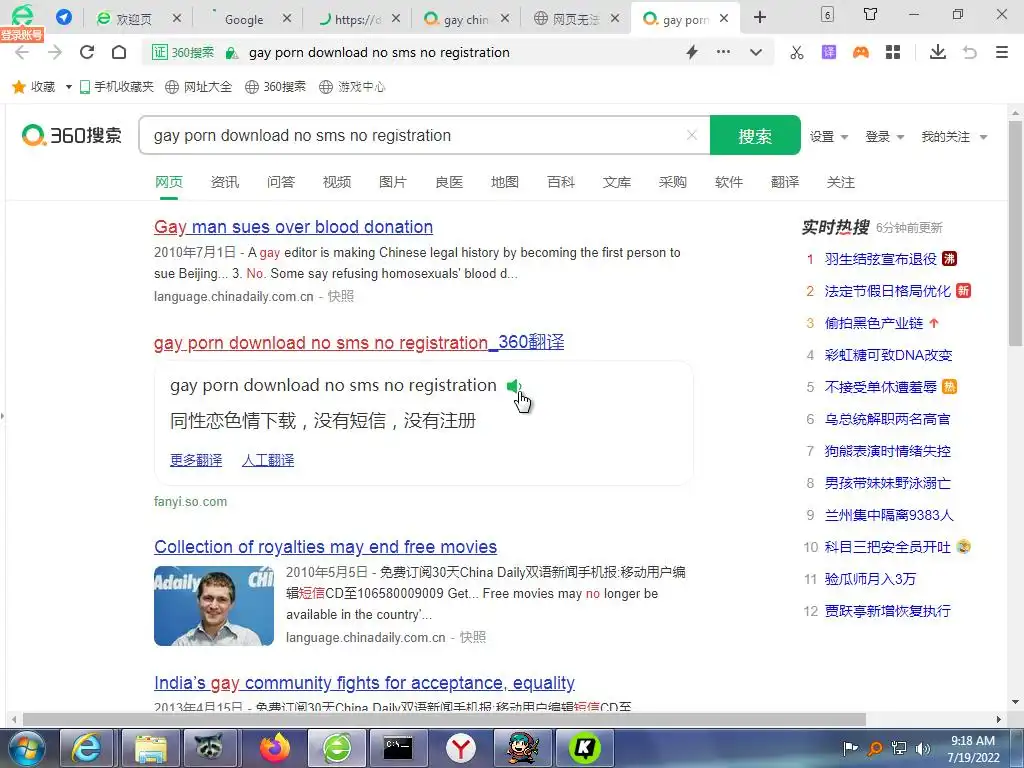This screenshot has width=1024, height=768.
Task: Clear the search box with the X
Action: (692, 135)
